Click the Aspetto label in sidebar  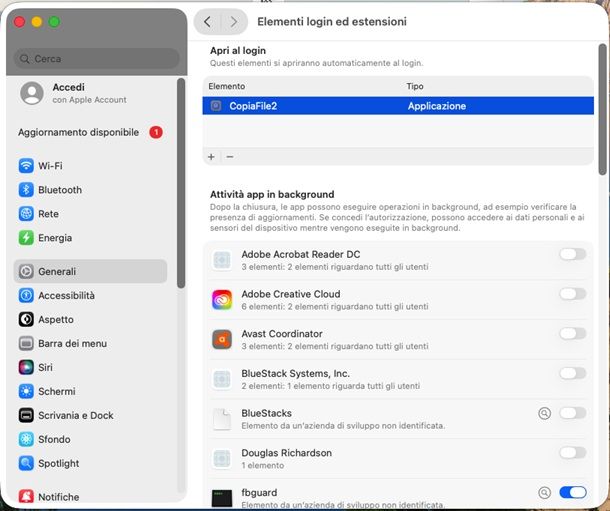click(56, 319)
